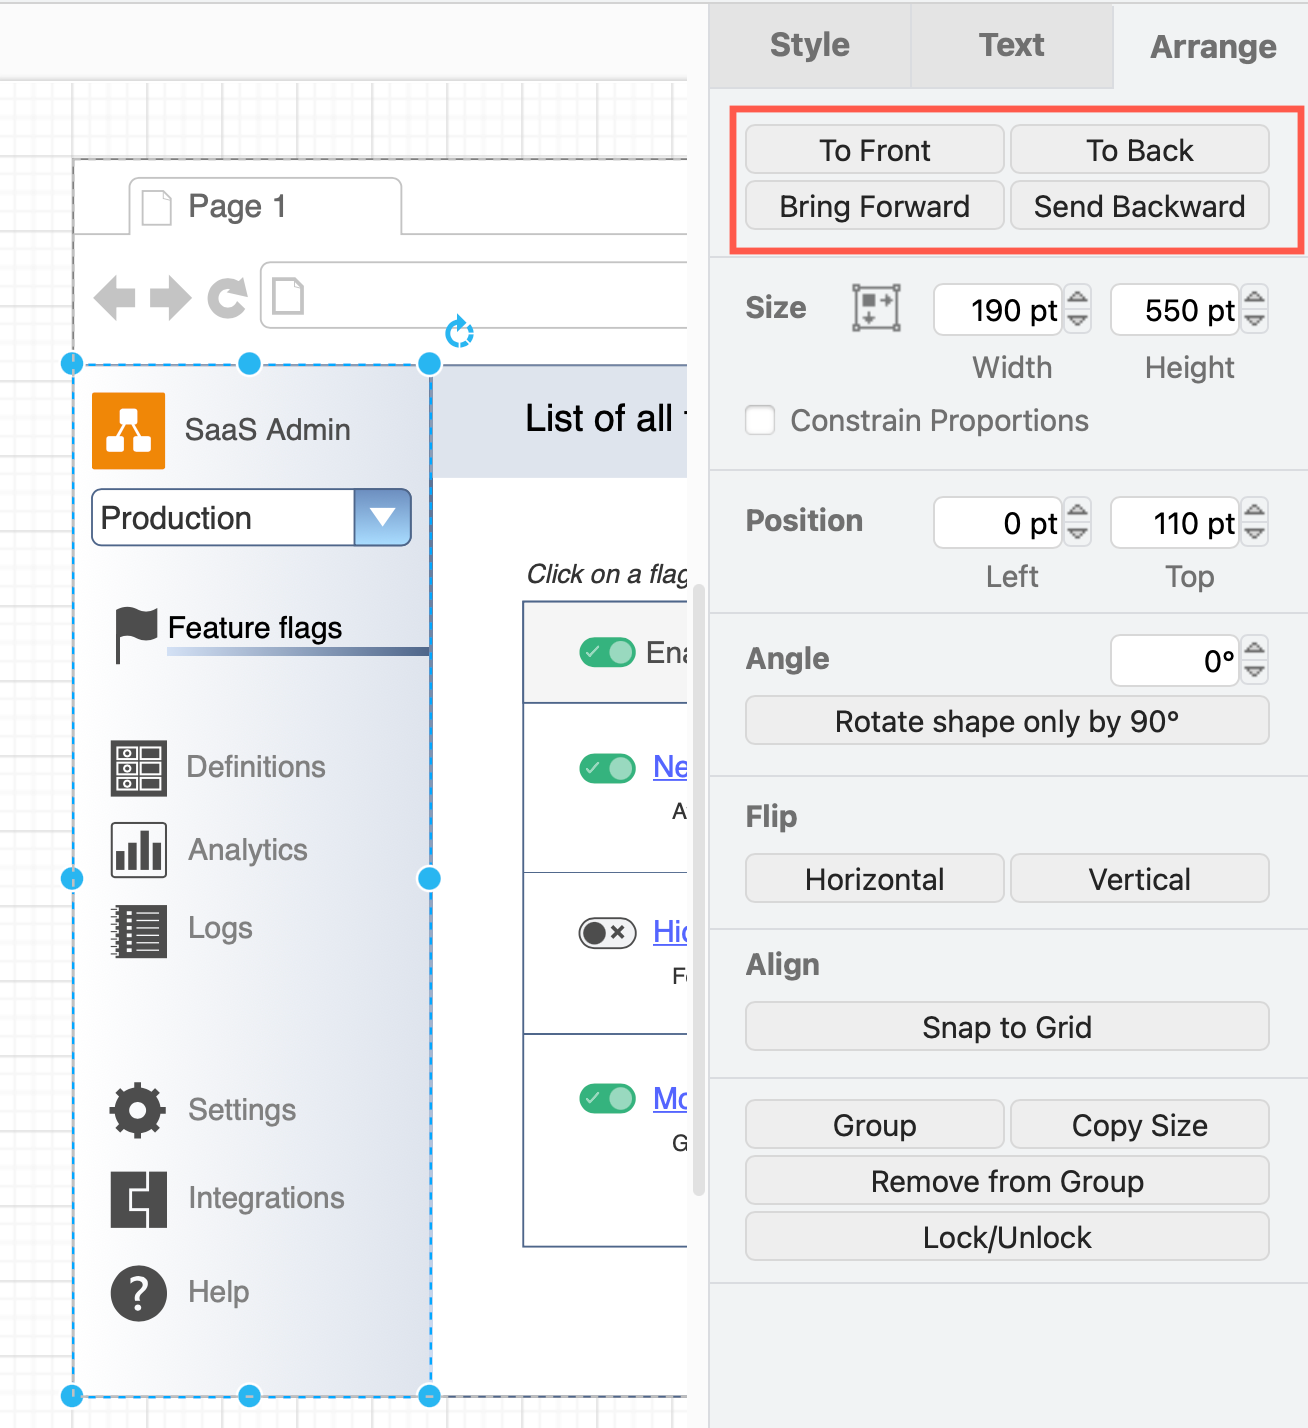Select the SaaS Admin org chart icon
Viewport: 1308px width, 1428px height.
[128, 430]
